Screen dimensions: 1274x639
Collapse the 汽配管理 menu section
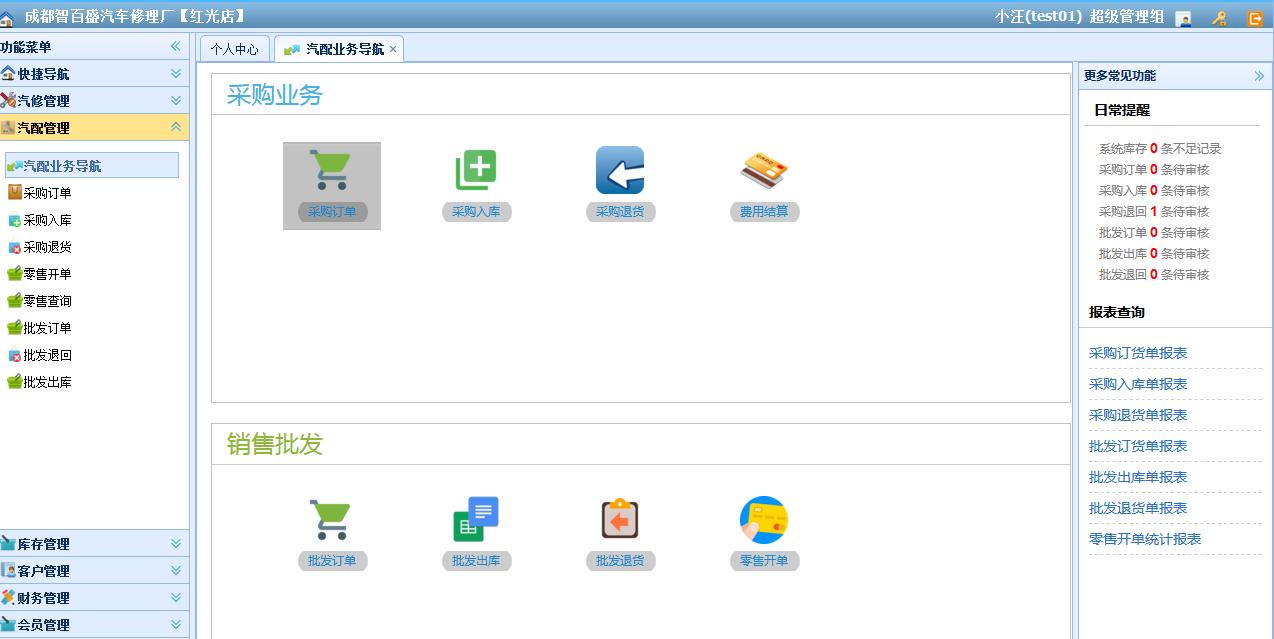click(x=176, y=128)
